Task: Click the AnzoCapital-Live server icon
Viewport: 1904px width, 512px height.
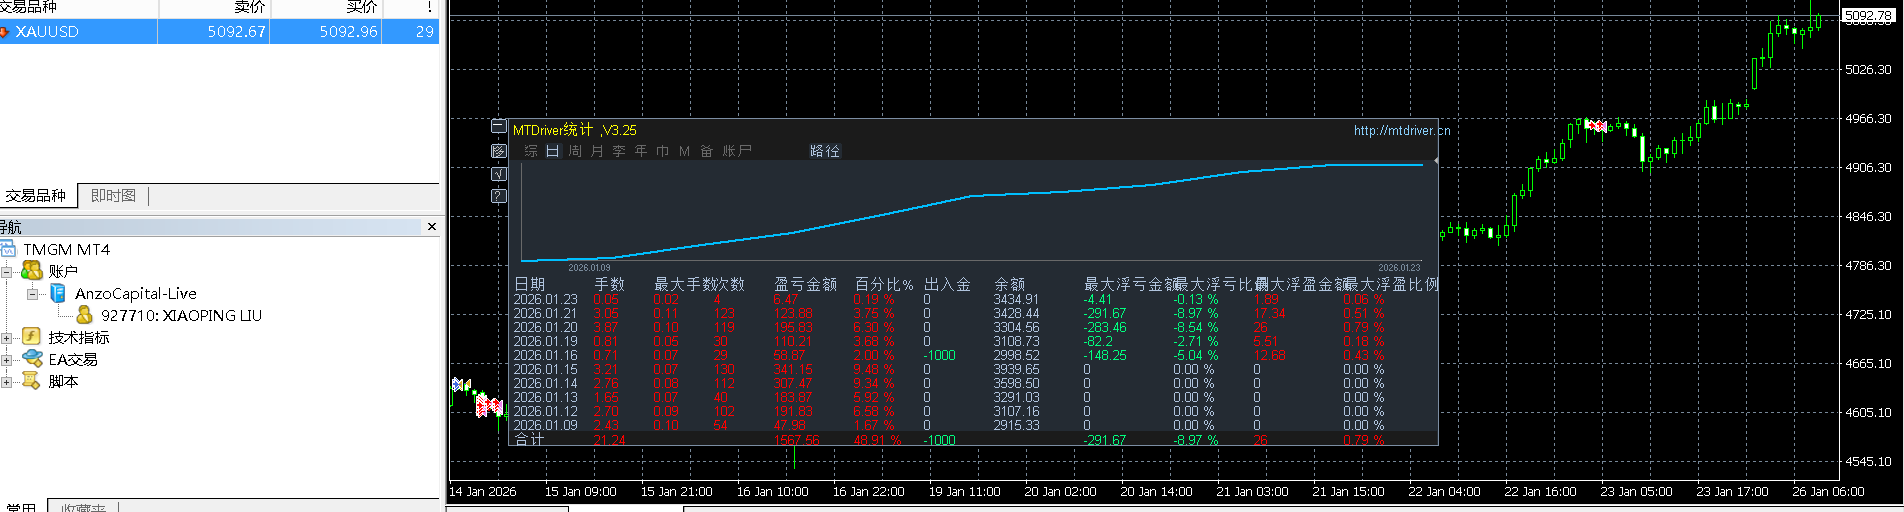Action: tap(58, 293)
